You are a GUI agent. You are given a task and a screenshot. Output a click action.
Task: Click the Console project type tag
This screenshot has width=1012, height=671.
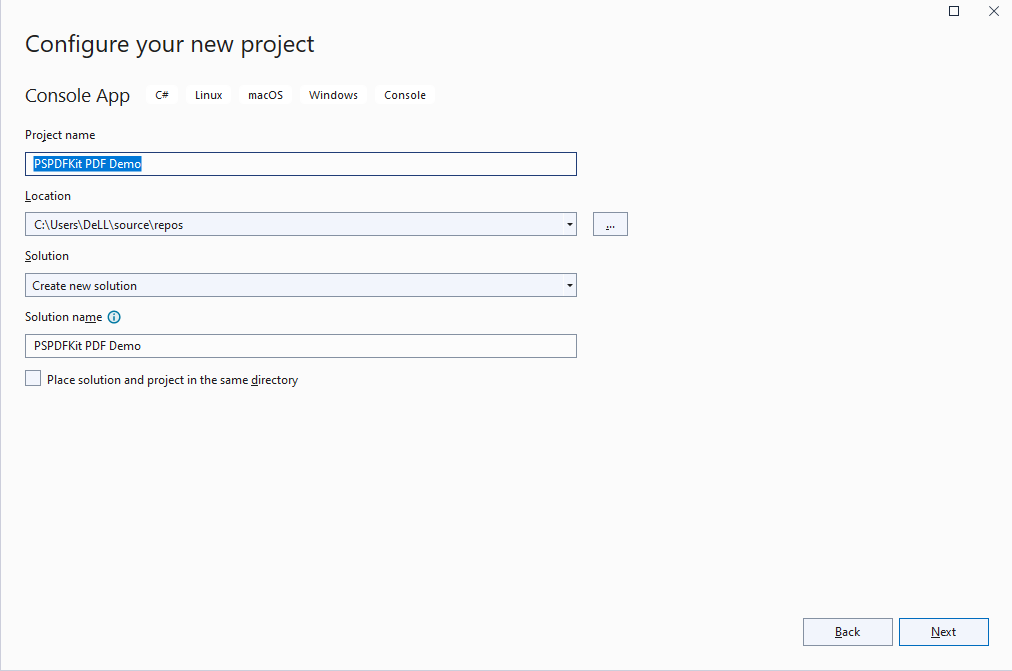point(404,95)
